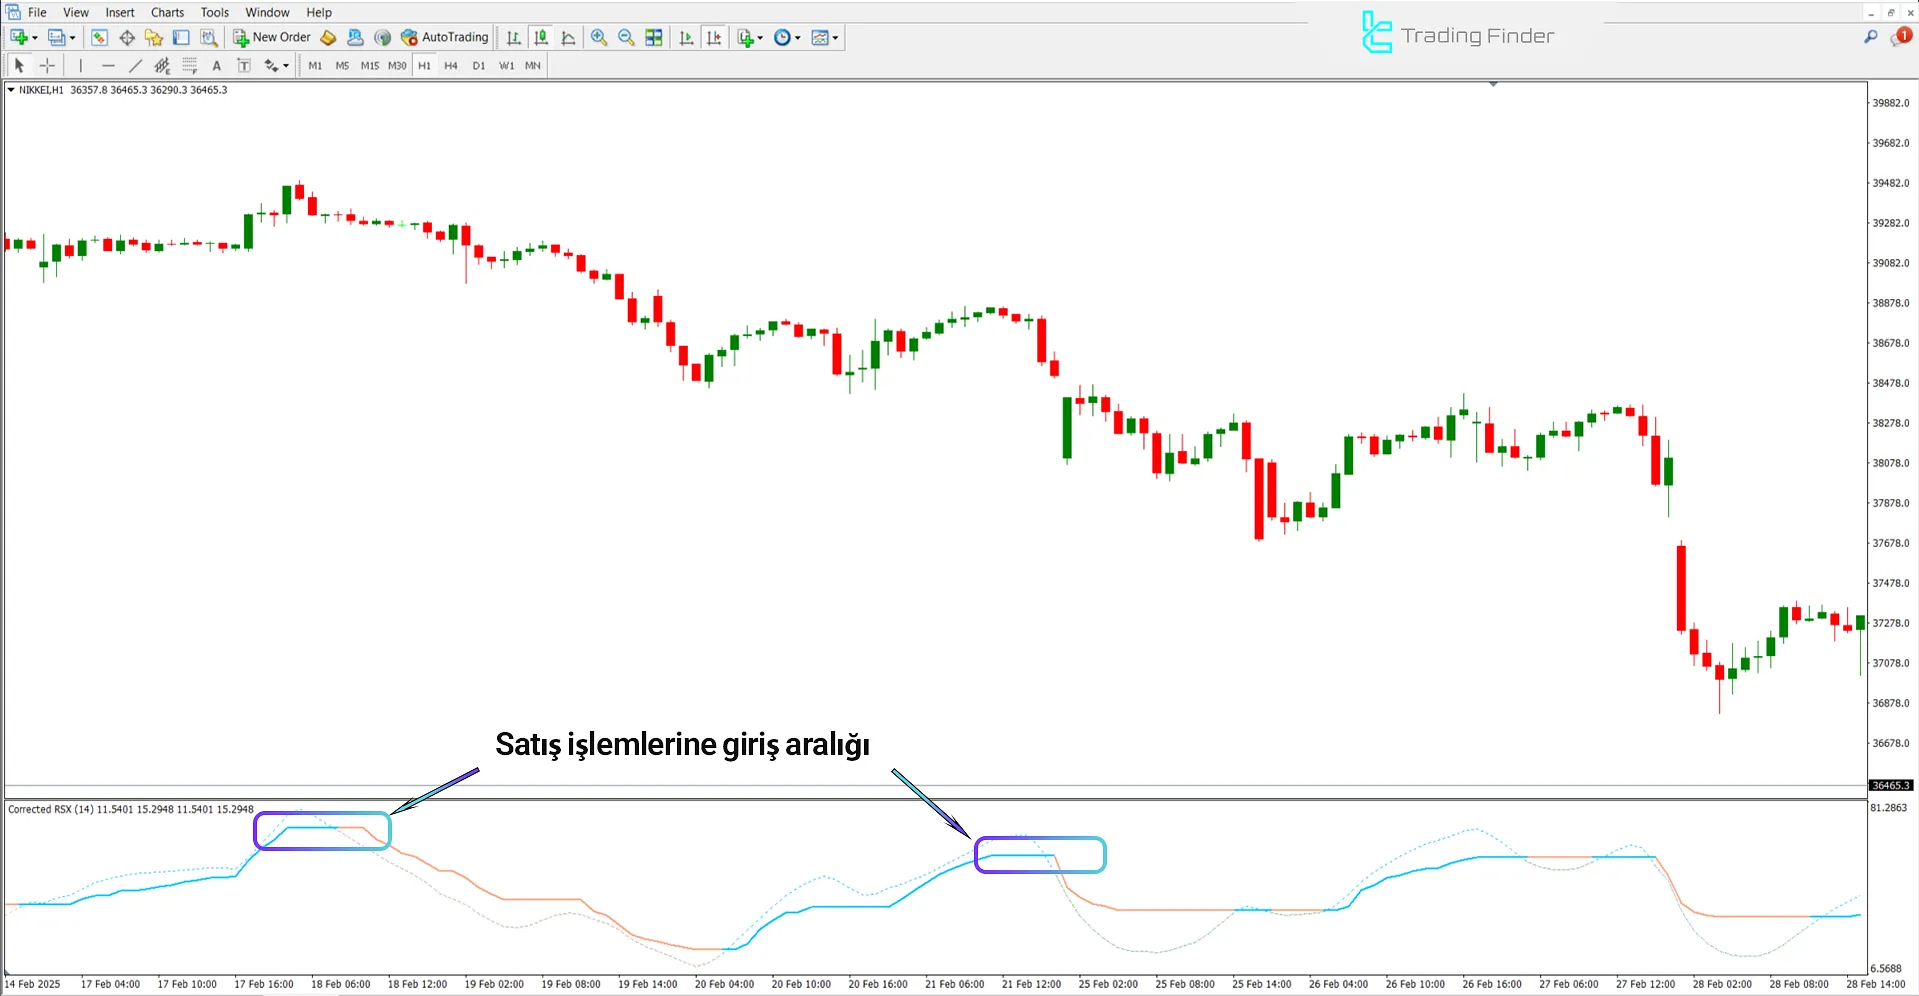This screenshot has height=996, width=1919.
Task: Expand the Templates dropdown arrow
Action: tap(835, 38)
